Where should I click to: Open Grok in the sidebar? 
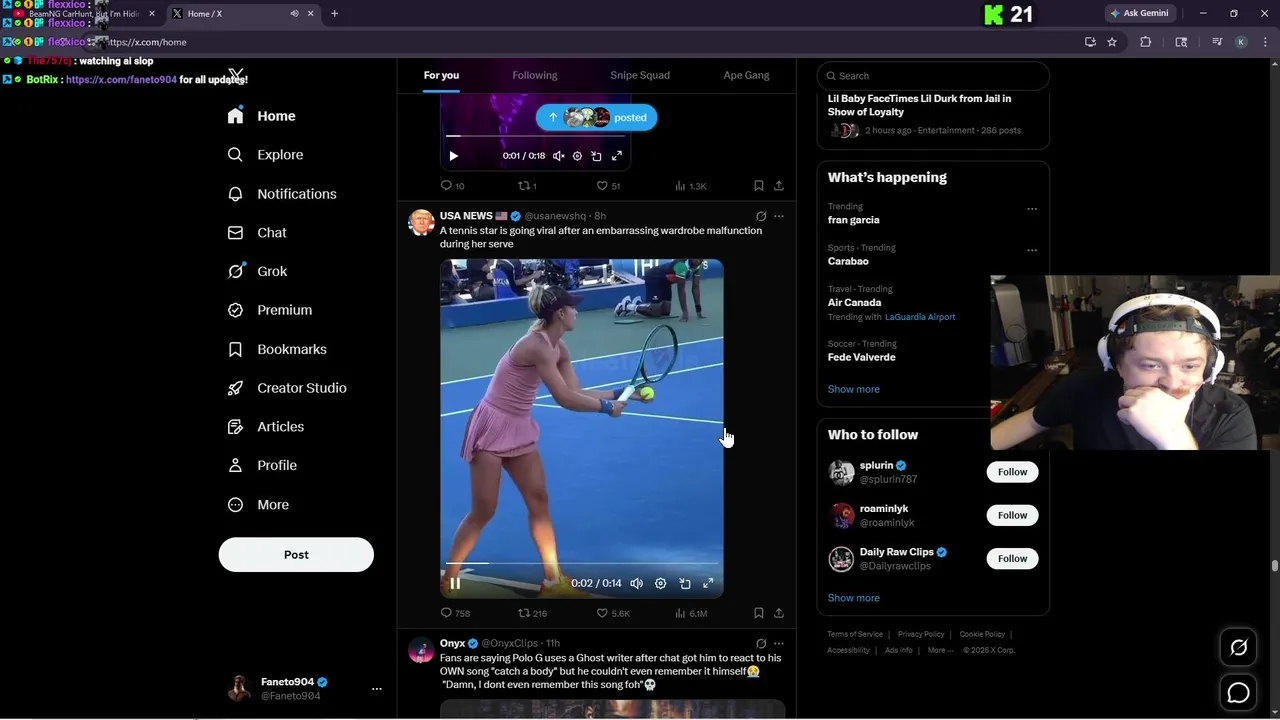tap(257, 271)
